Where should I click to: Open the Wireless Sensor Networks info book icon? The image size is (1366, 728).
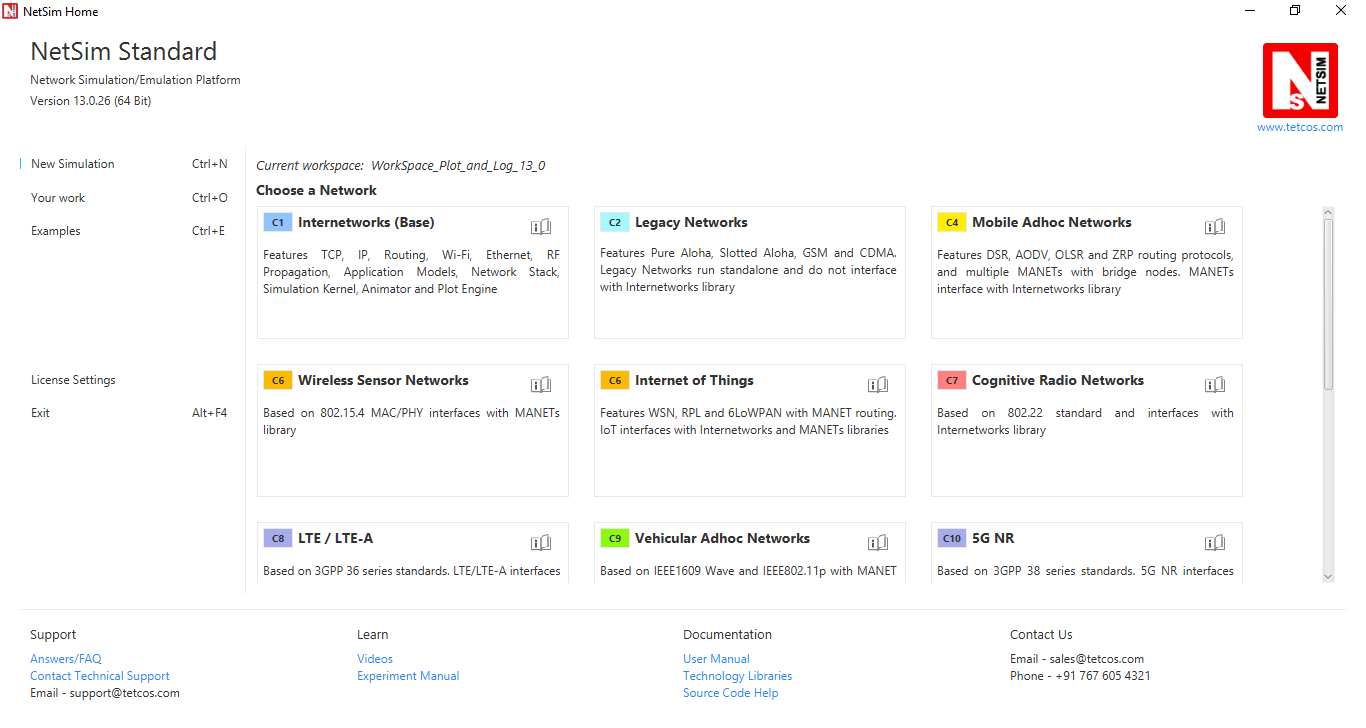click(x=541, y=385)
